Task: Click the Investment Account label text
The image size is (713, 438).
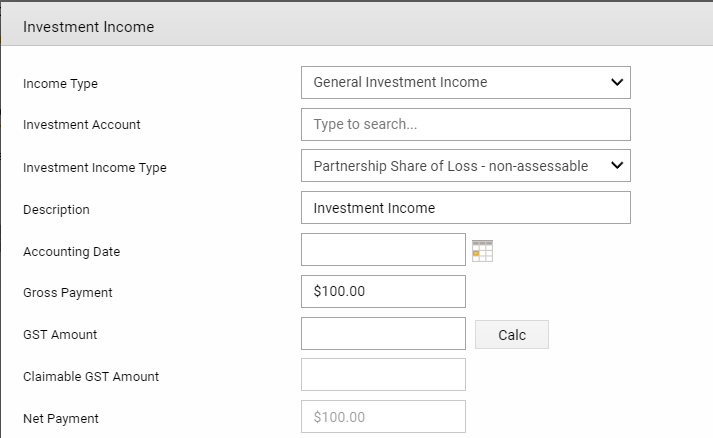Action: pos(82,125)
